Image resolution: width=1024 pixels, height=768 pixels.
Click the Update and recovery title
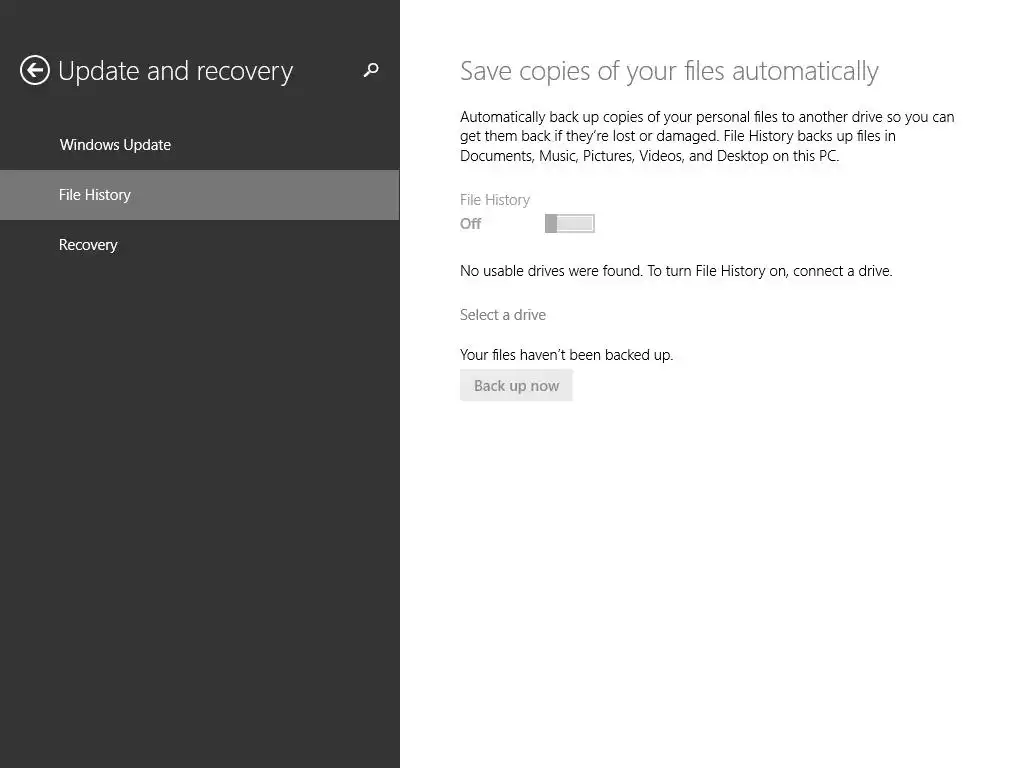click(175, 71)
